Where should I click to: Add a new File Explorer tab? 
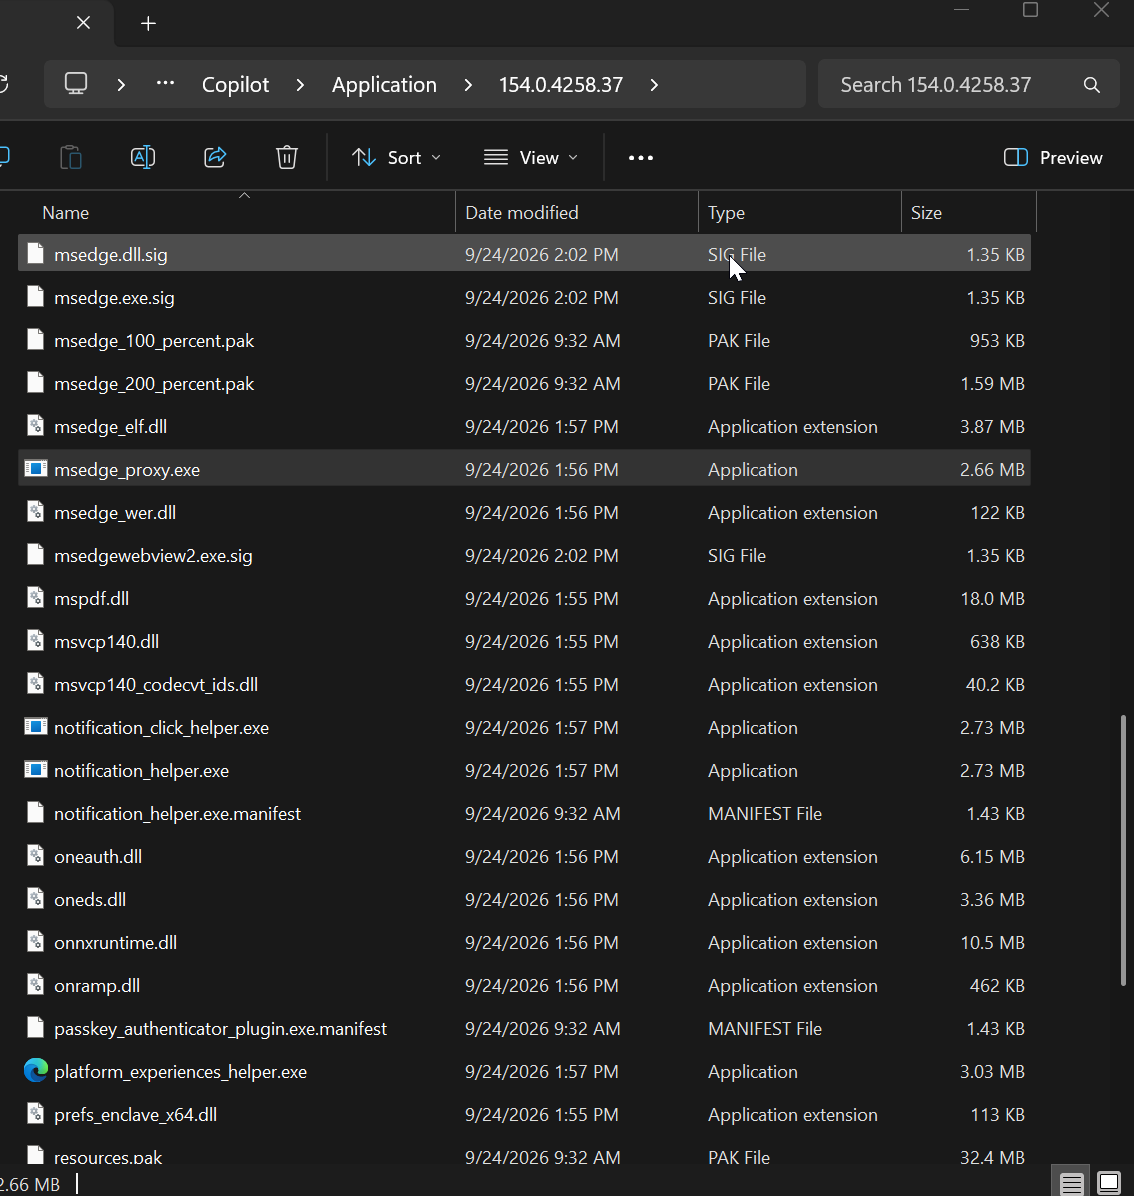point(149,24)
